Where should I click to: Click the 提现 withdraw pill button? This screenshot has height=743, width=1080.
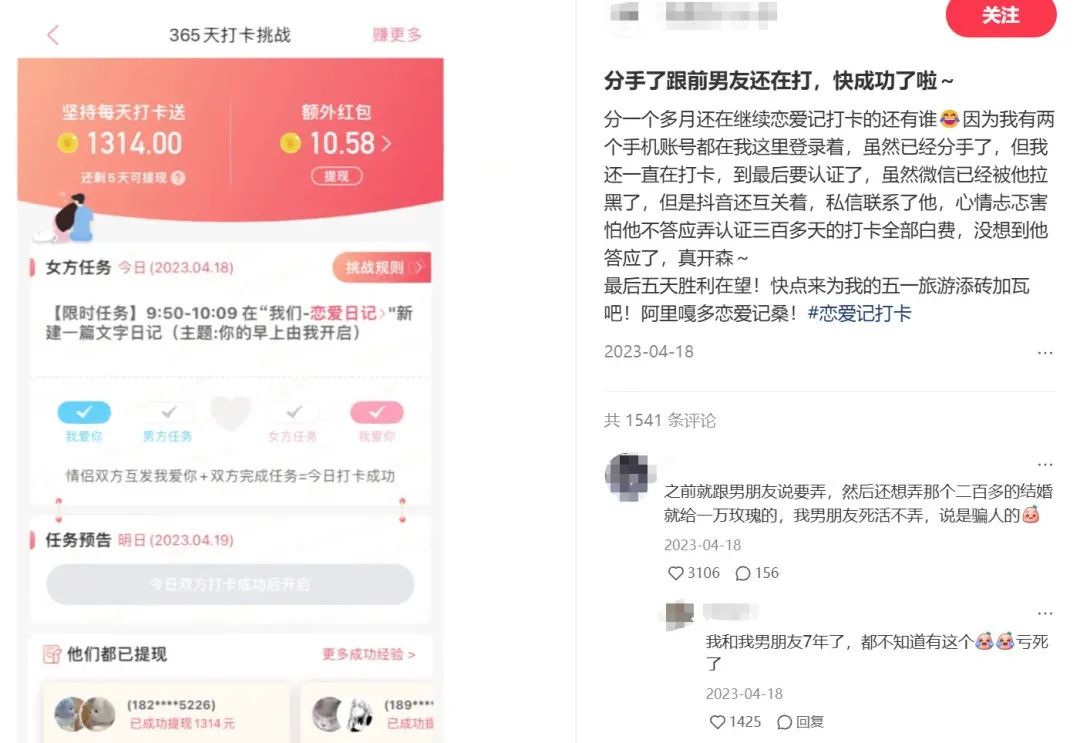[x=337, y=176]
